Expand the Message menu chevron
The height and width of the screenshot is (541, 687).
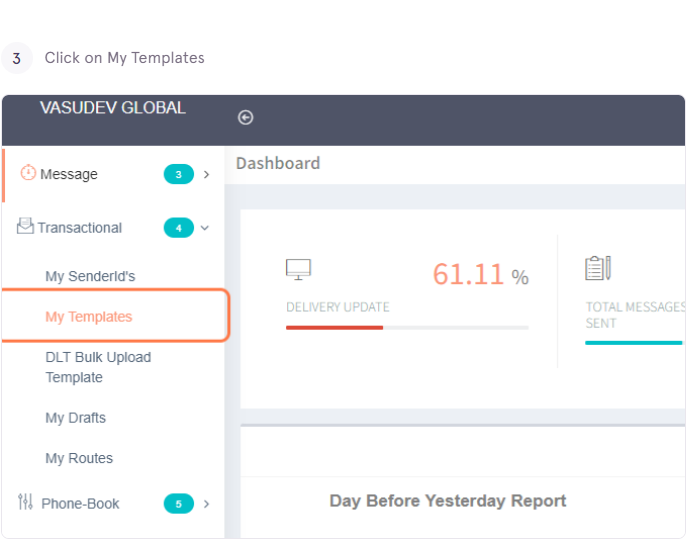[206, 174]
